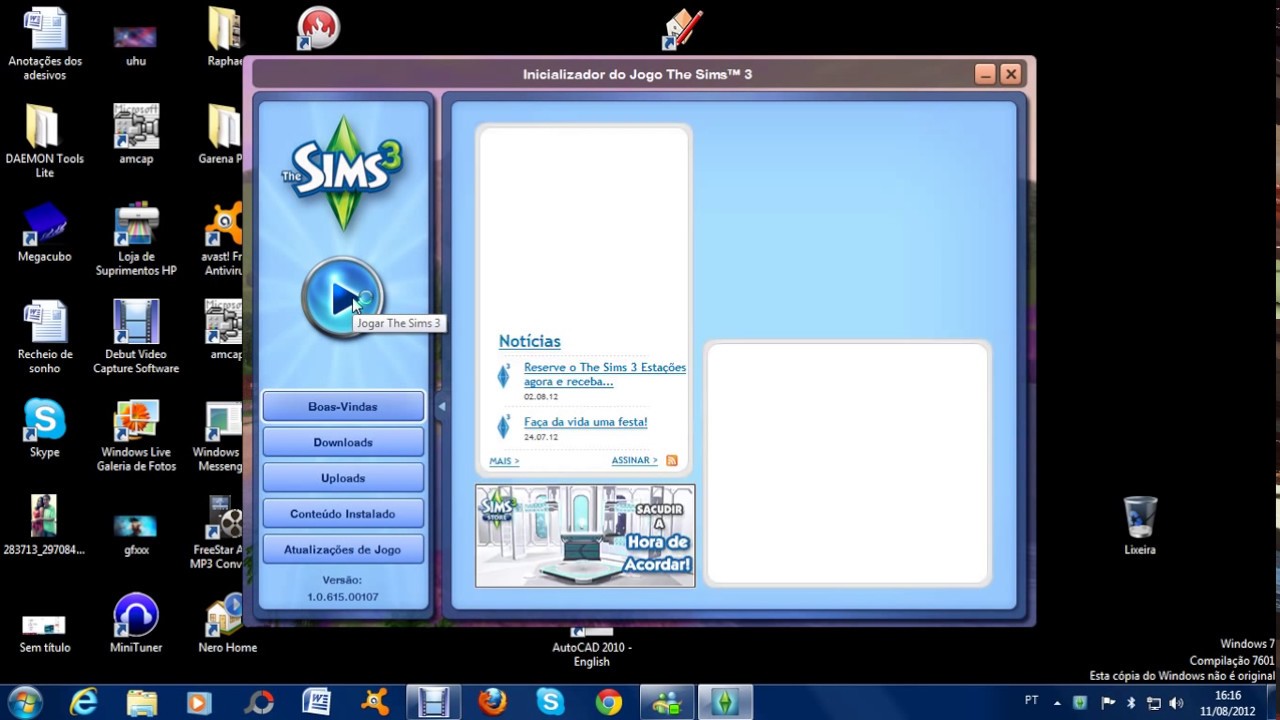Screen dimensions: 1280x720
Task: Open Windows Media Player from taskbar
Action: tap(199, 703)
